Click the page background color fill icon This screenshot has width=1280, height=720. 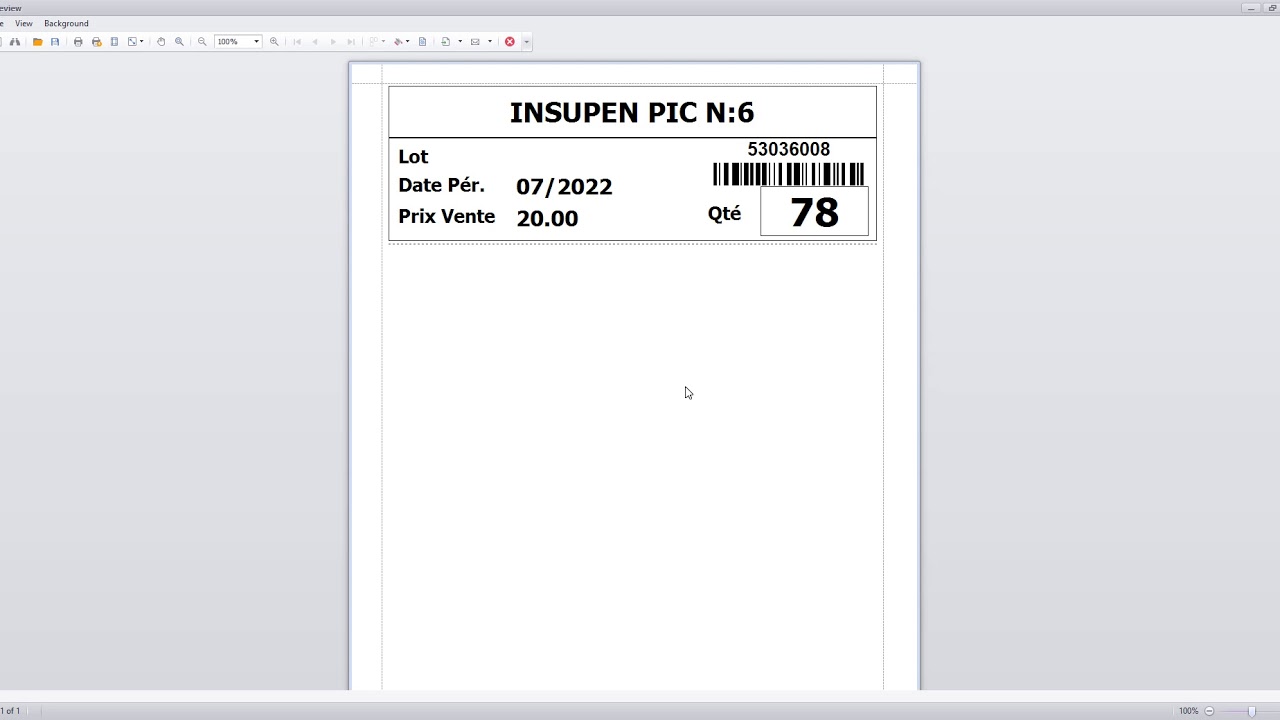tap(397, 42)
